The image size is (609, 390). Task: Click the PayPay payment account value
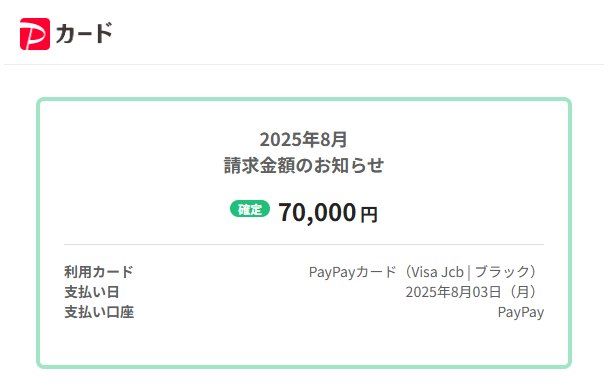coord(521,312)
